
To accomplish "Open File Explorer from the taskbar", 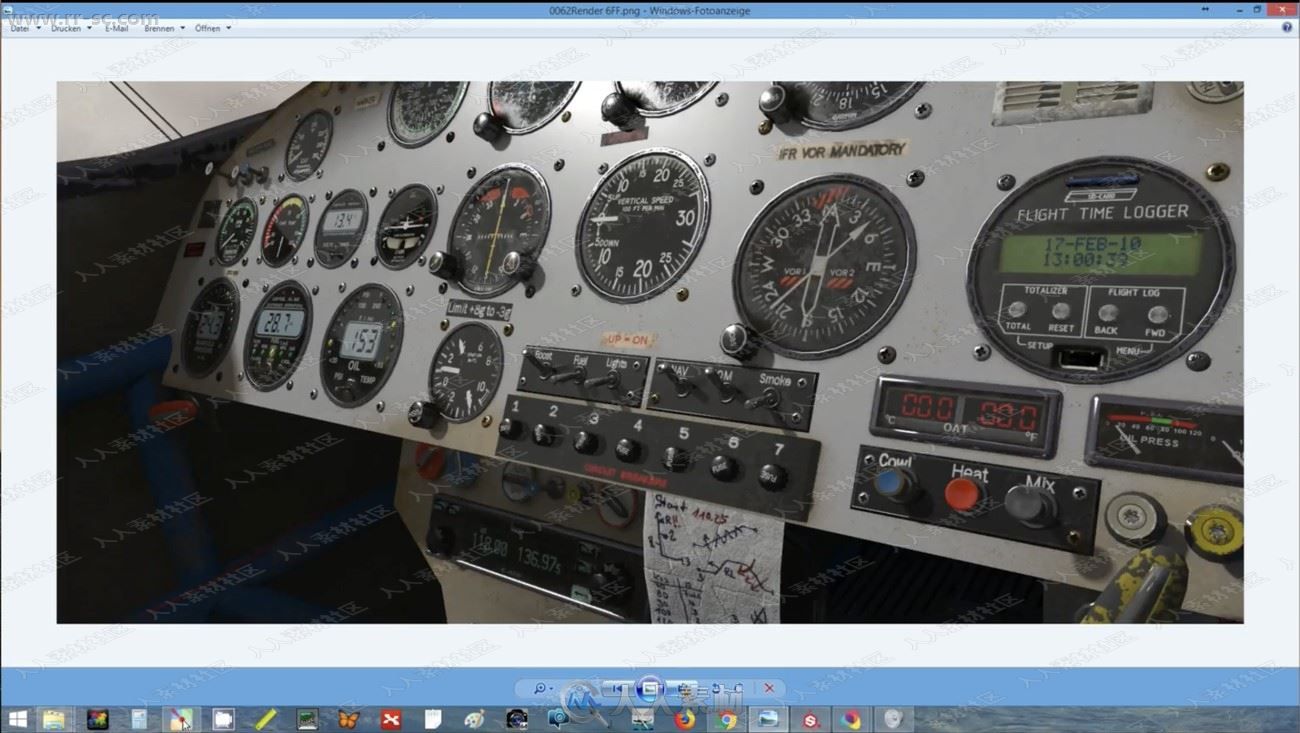I will (53, 719).
